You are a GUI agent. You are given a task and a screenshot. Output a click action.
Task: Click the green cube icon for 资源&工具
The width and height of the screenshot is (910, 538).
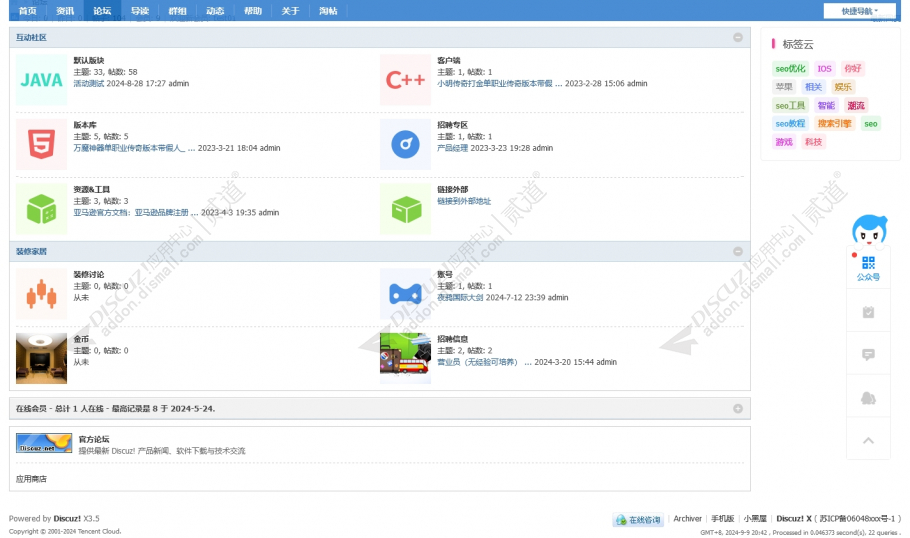tap(41, 209)
